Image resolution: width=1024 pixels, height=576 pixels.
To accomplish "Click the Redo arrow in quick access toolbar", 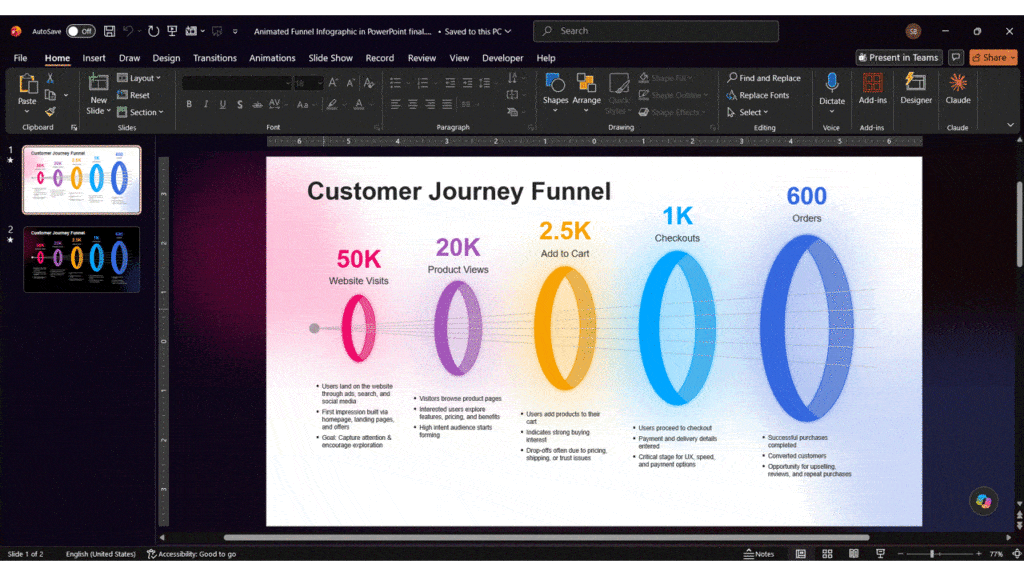I will 153,31.
